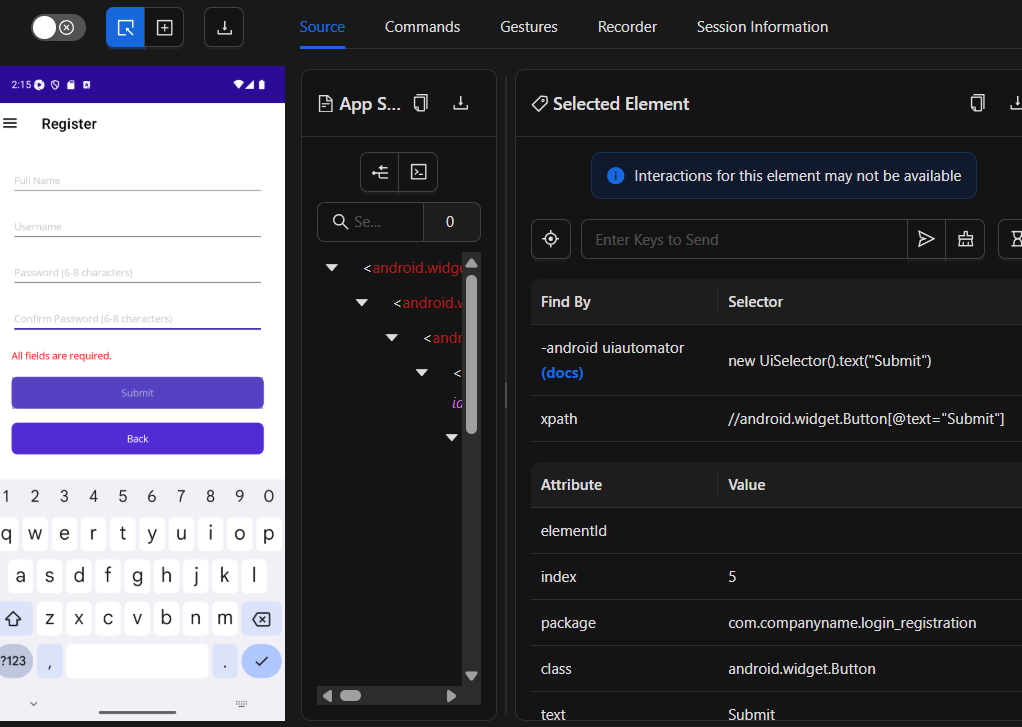Screen dimensions: 1022x727
Task: Toggle the MJPEG switch at top left
Action: [x=58, y=27]
